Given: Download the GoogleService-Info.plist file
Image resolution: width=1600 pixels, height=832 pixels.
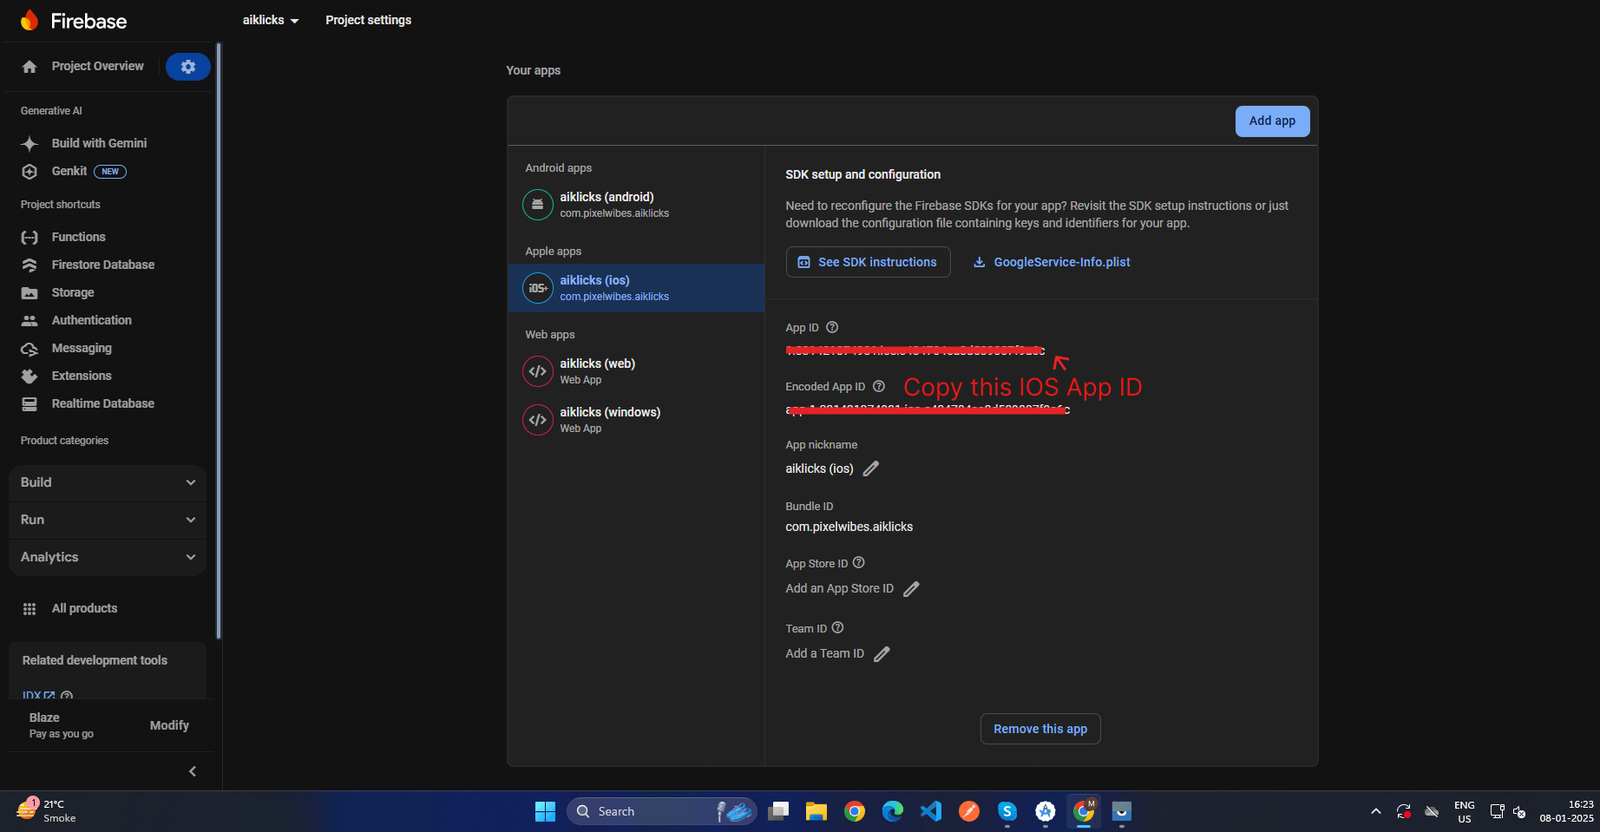Looking at the screenshot, I should tap(1052, 262).
